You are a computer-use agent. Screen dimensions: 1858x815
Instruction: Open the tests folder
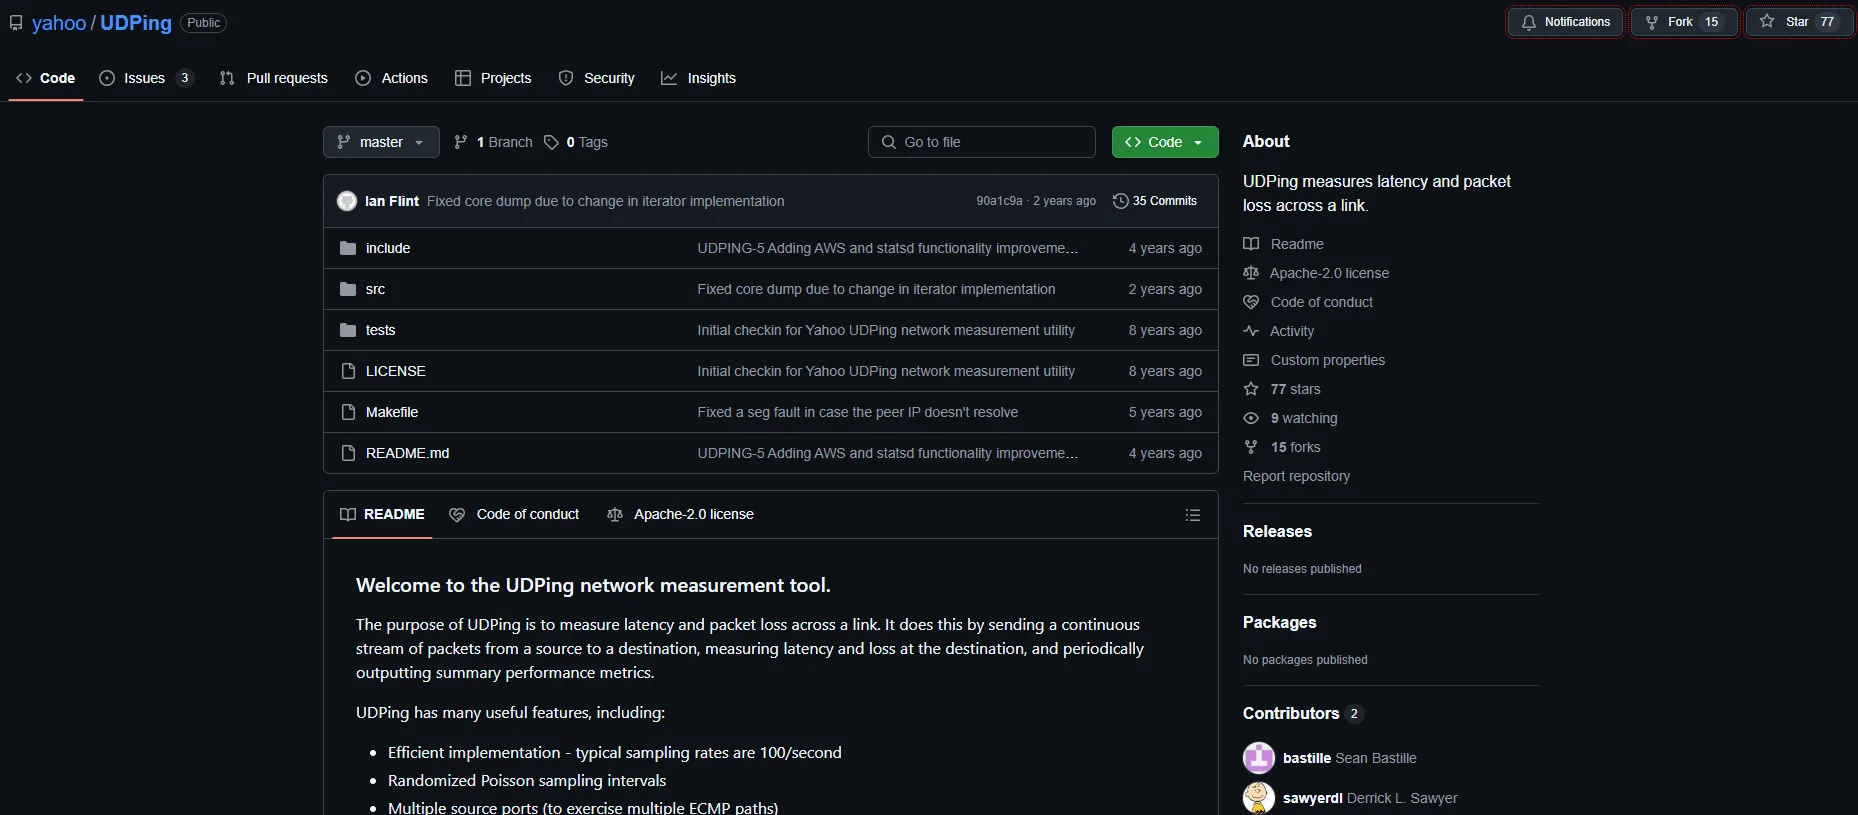380,330
